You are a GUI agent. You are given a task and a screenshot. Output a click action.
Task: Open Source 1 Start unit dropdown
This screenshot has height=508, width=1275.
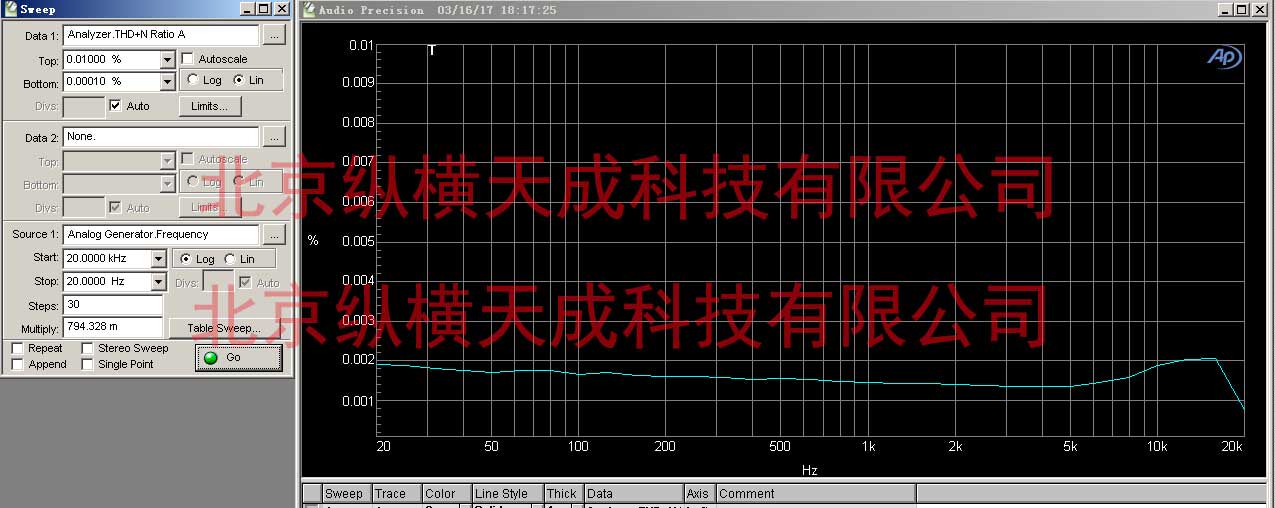click(158, 259)
